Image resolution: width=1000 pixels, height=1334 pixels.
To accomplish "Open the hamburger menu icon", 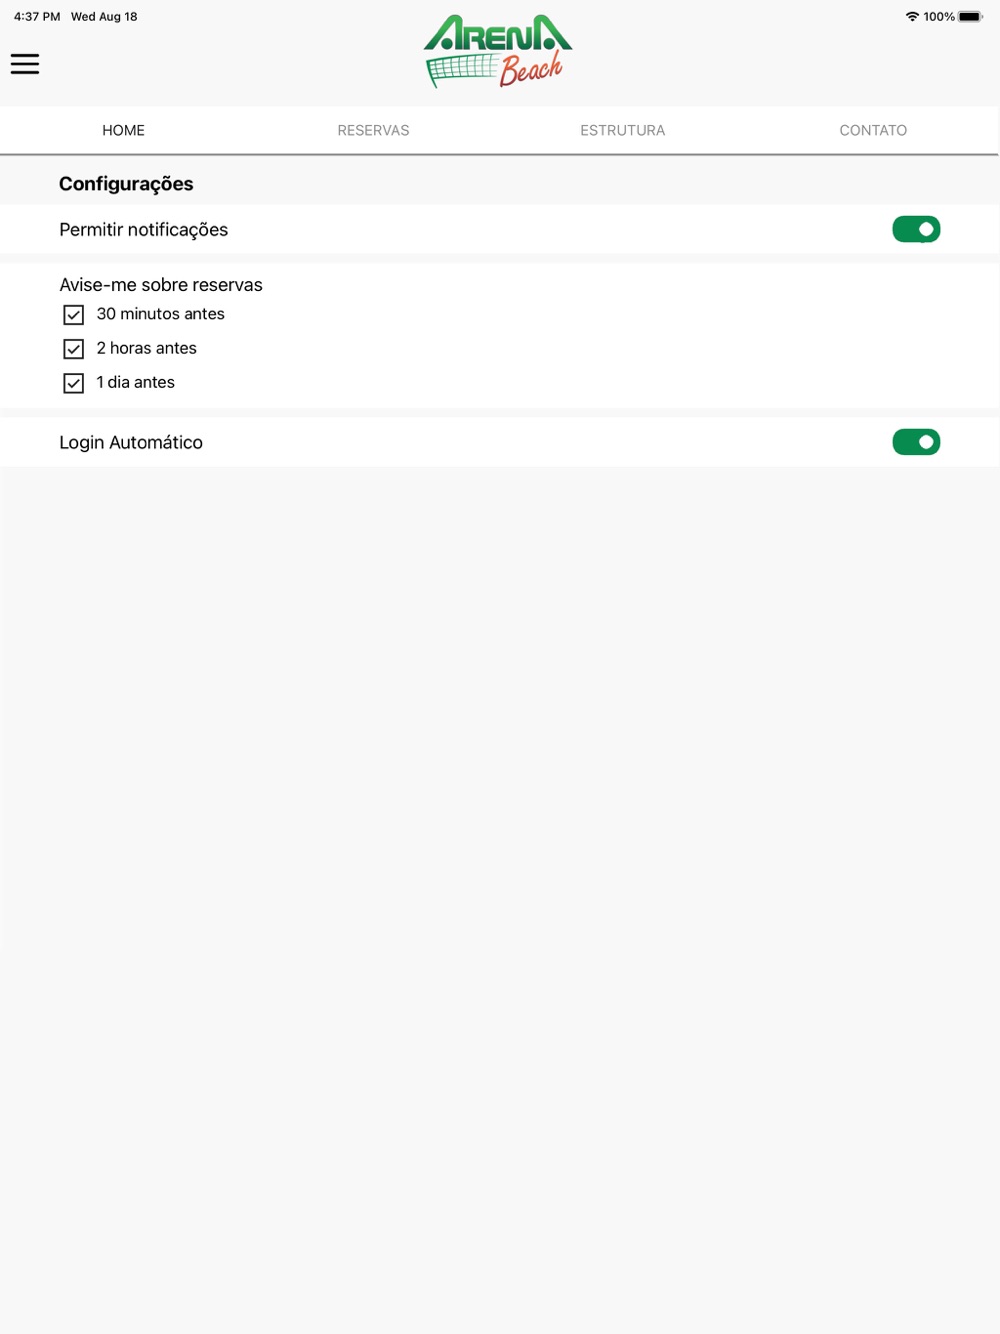I will coord(25,64).
